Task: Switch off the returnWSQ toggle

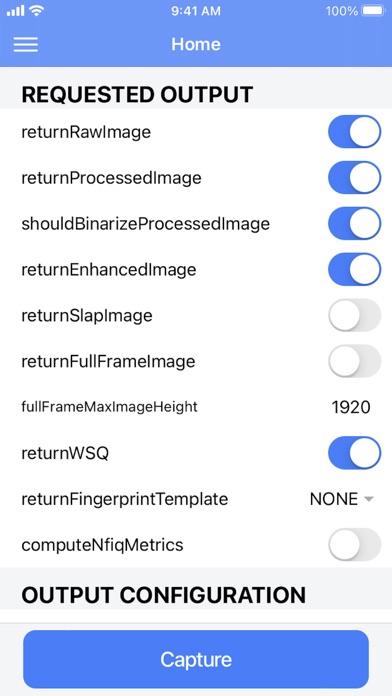Action: (x=354, y=453)
